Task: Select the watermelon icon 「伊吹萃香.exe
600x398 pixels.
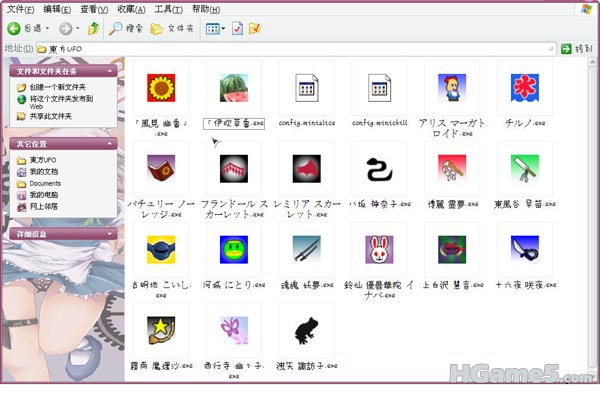Action: pyautogui.click(x=234, y=88)
